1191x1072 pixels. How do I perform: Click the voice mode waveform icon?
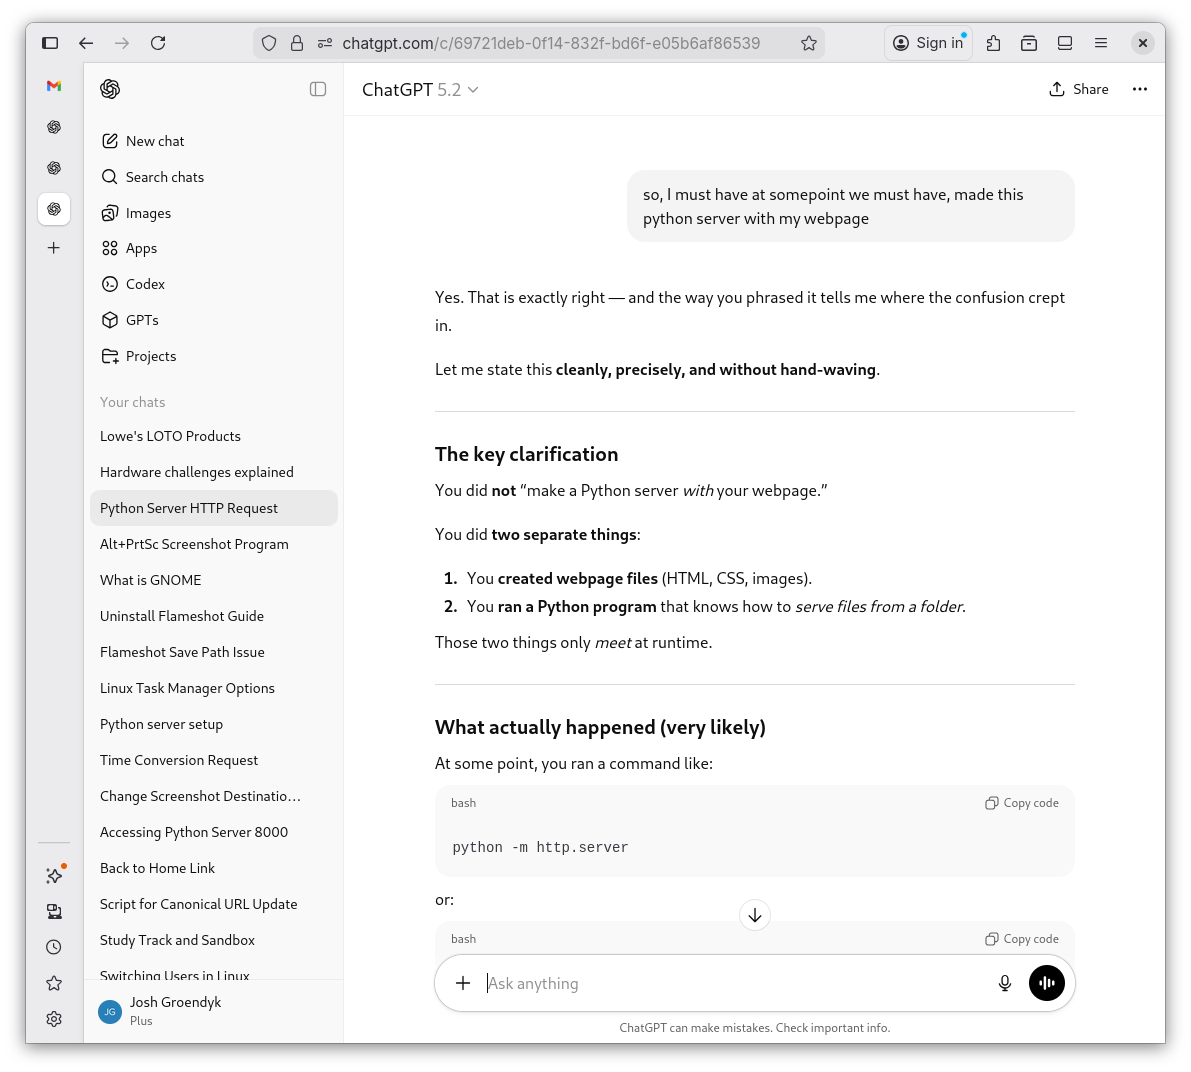(1046, 983)
